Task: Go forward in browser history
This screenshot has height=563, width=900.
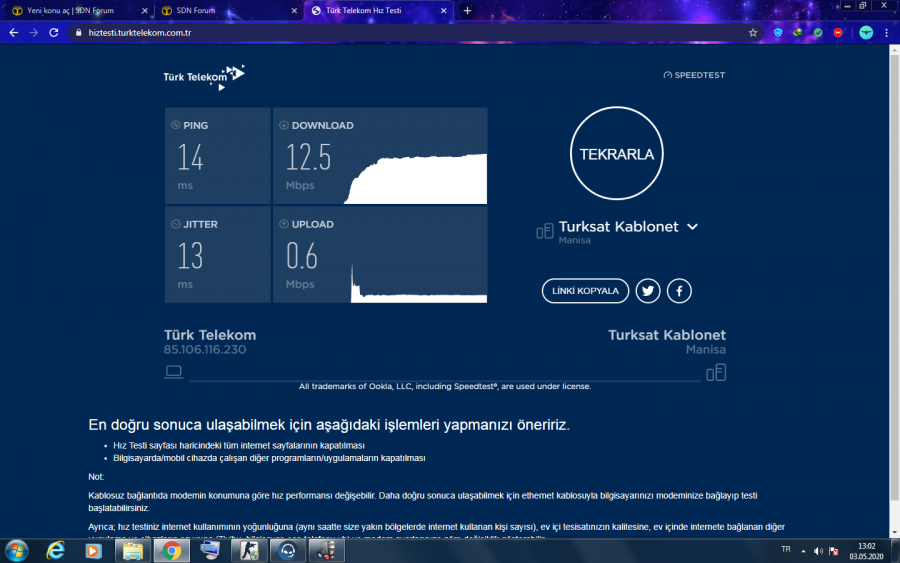Action: tap(34, 33)
